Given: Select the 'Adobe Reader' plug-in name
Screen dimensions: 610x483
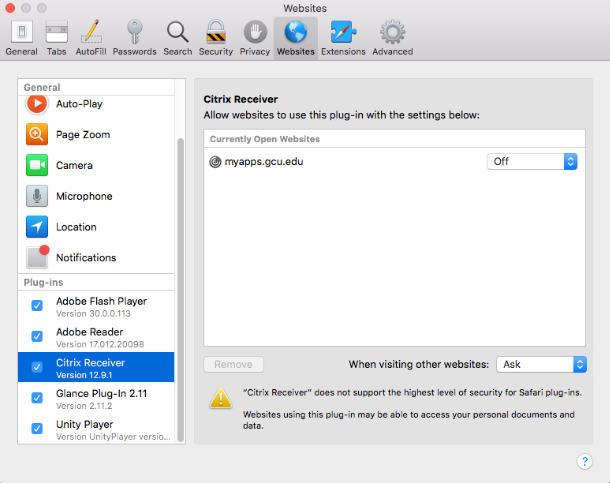Looking at the screenshot, I should [x=89, y=332].
